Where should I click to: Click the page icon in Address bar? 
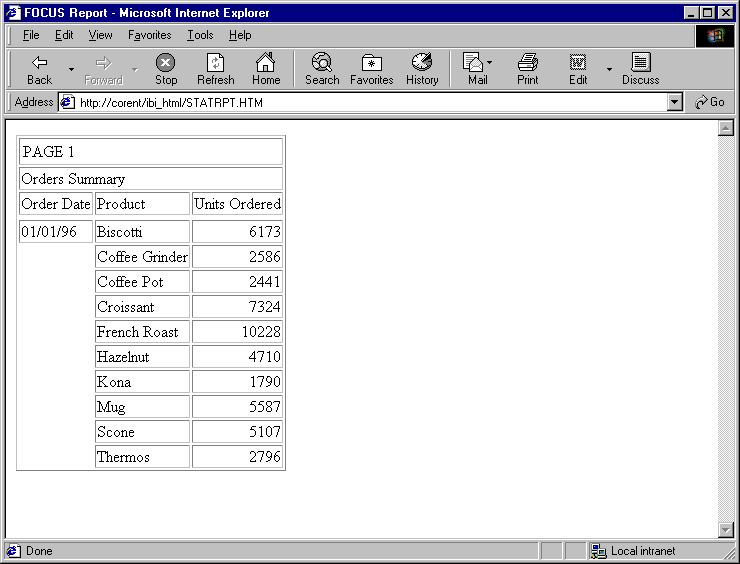pos(68,102)
